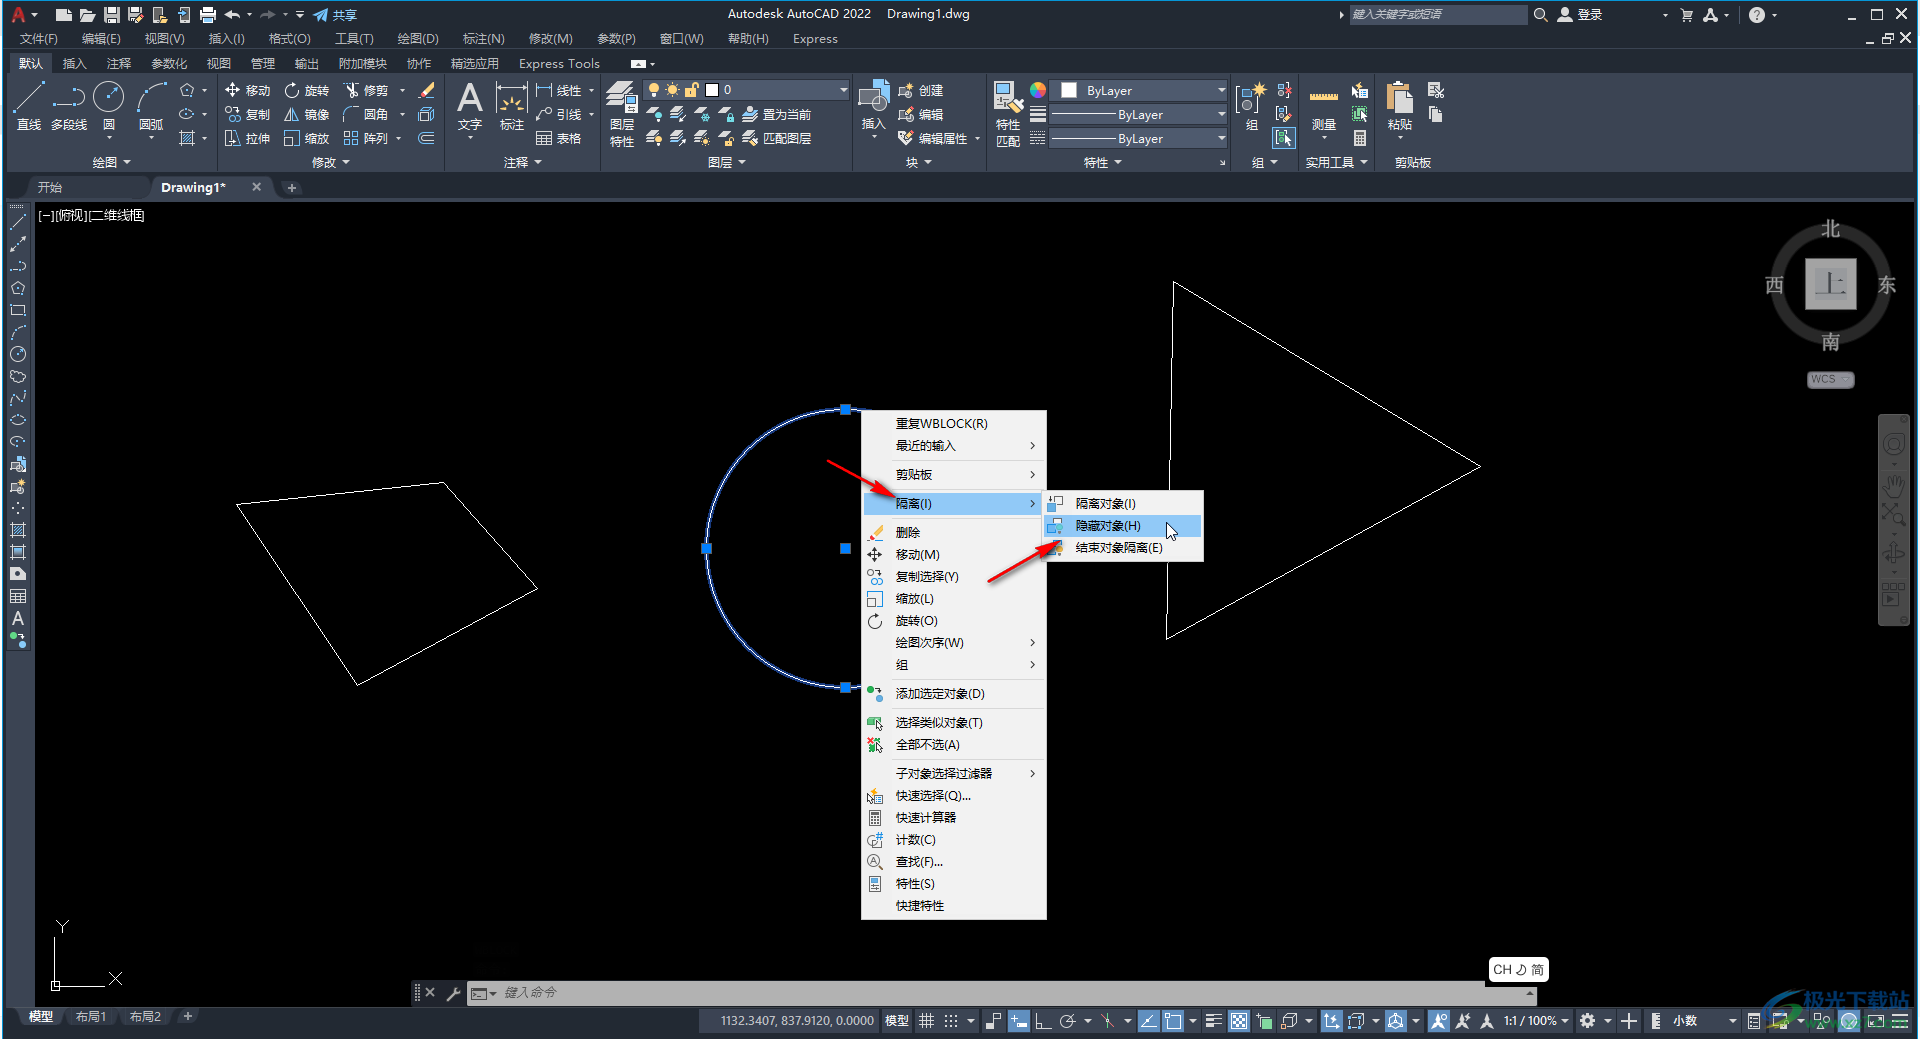Click the object color wheel icon
Image resolution: width=1920 pixels, height=1039 pixels.
tap(1038, 90)
